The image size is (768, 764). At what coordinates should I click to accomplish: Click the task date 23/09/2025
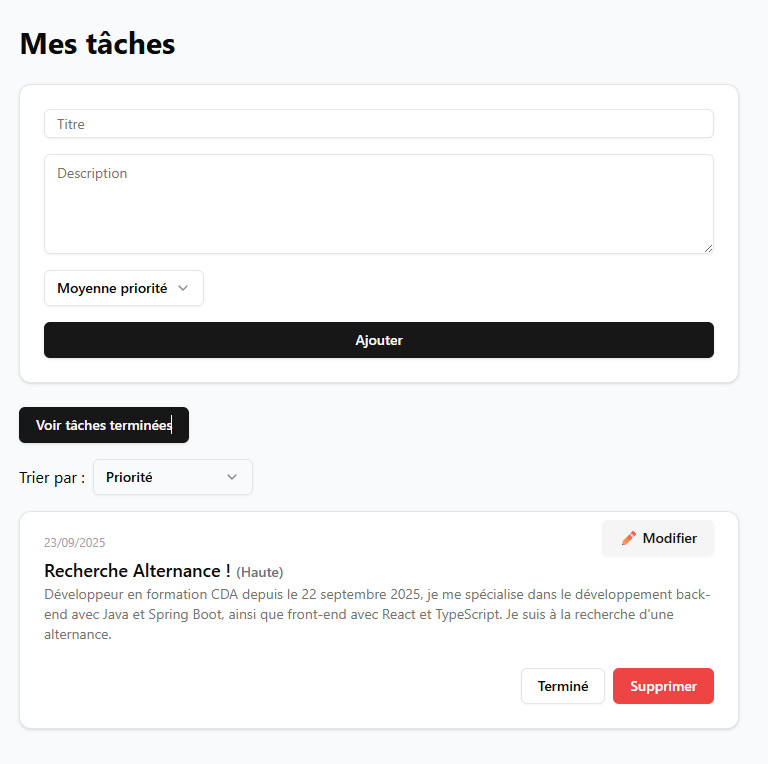point(74,543)
